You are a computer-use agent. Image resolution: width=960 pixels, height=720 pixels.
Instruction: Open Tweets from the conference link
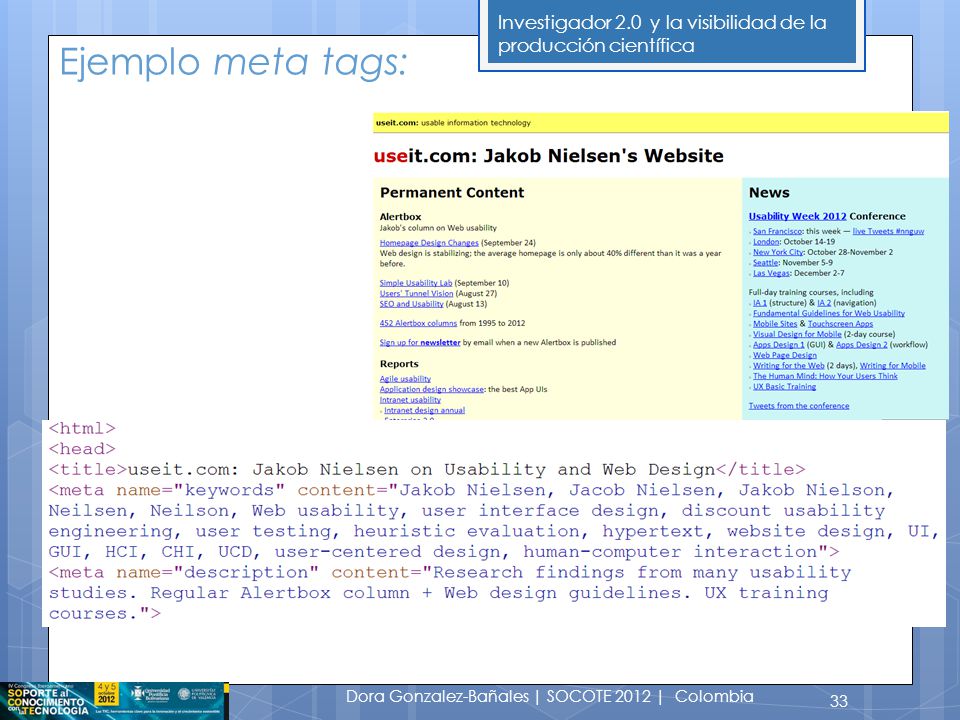point(799,406)
